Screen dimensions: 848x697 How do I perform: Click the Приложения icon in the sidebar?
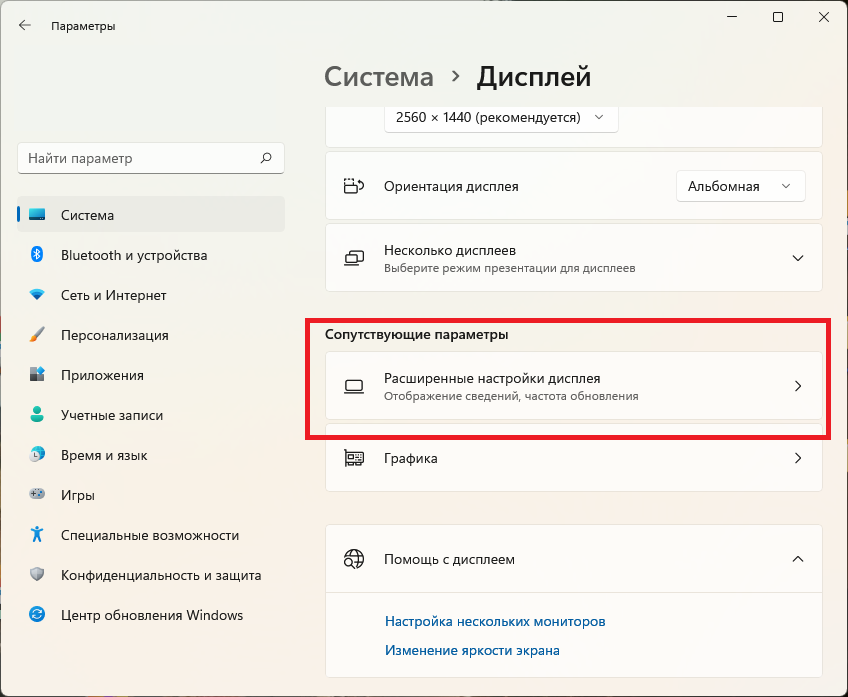coord(37,375)
